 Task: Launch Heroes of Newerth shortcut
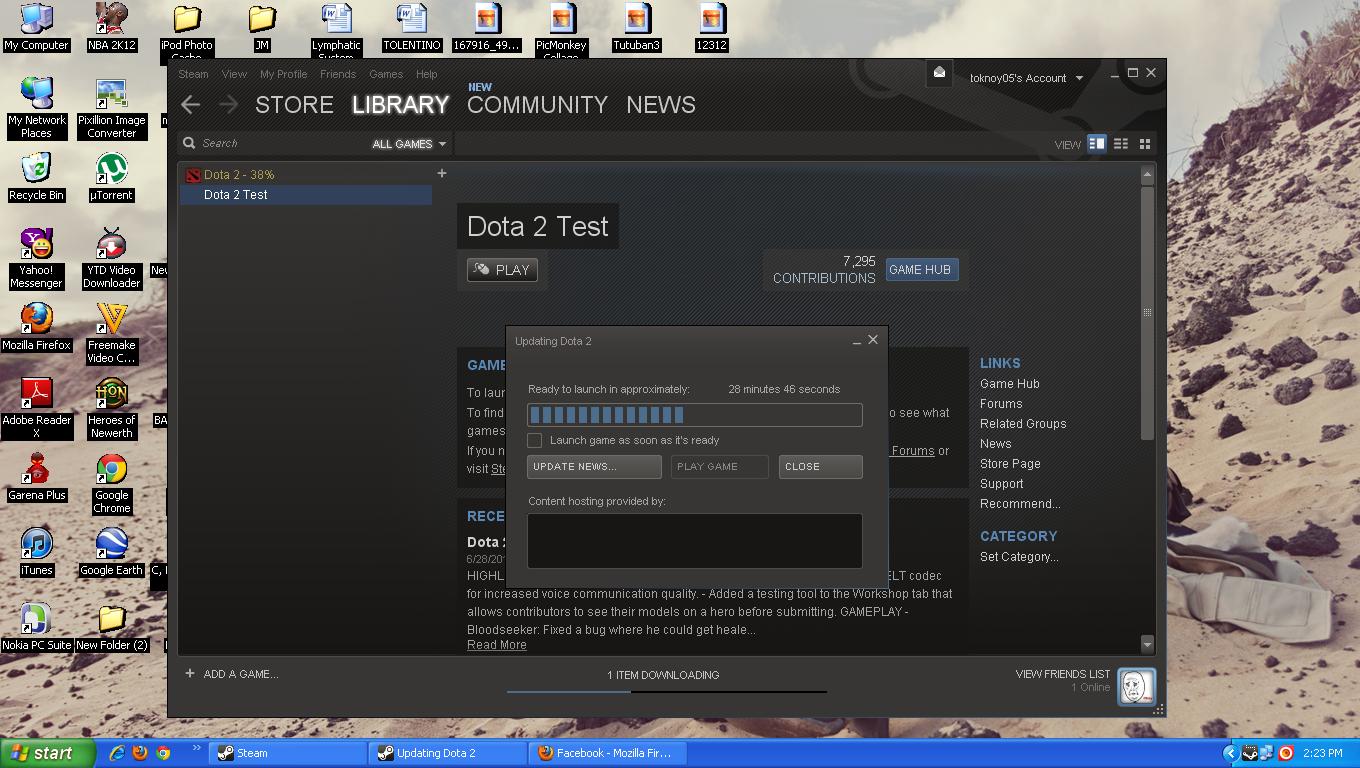(112, 408)
